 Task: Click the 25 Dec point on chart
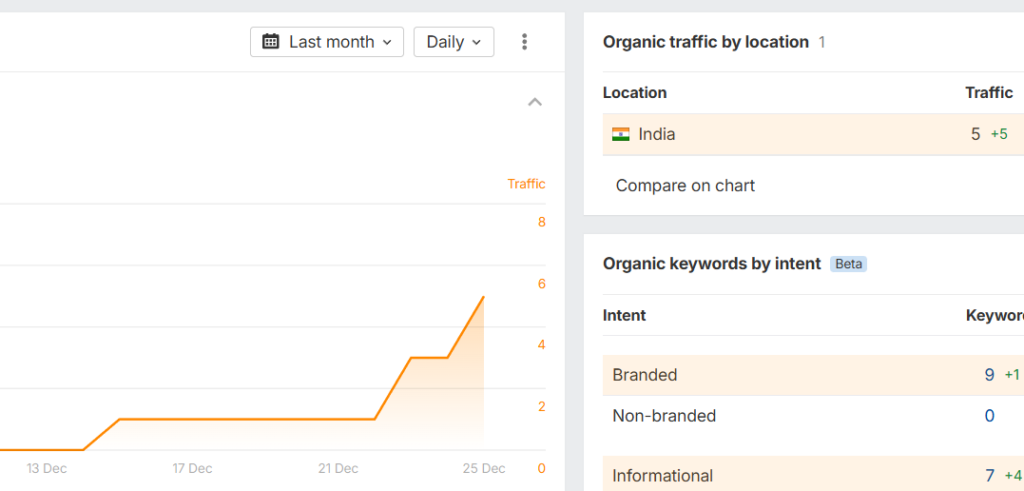point(484,297)
